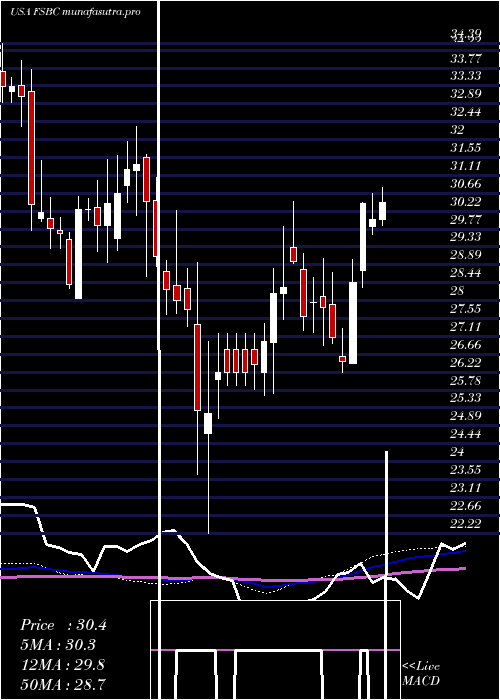500x700 pixels.
Task: Select the 22.66 price label
Action: [x=466, y=505]
